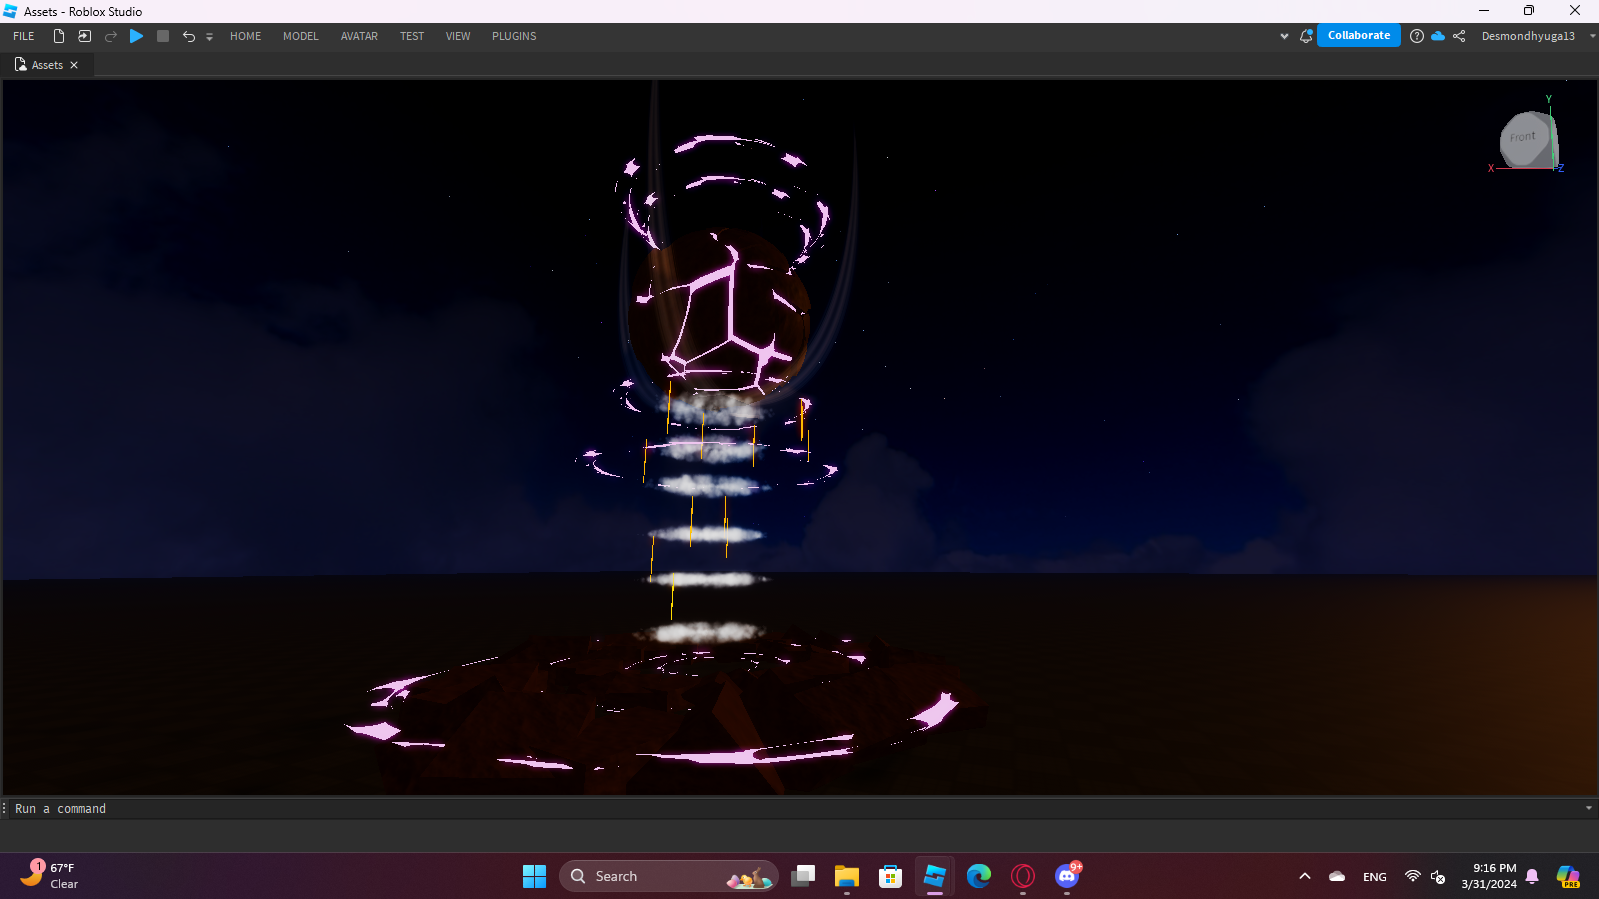1599x899 pixels.
Task: Open File Explorer from taskbar
Action: 847,876
